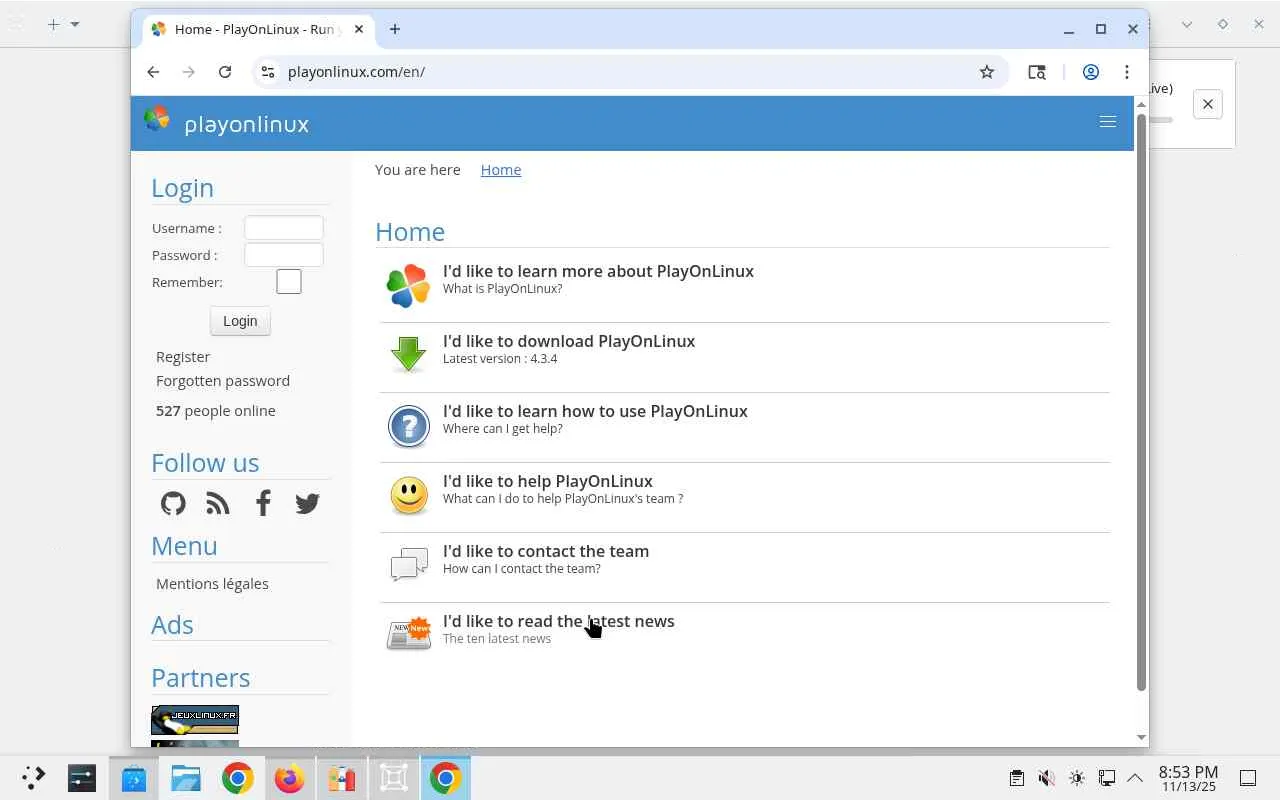Click the muted volume icon in tray
This screenshot has height=800, width=1280.
coord(1046,778)
